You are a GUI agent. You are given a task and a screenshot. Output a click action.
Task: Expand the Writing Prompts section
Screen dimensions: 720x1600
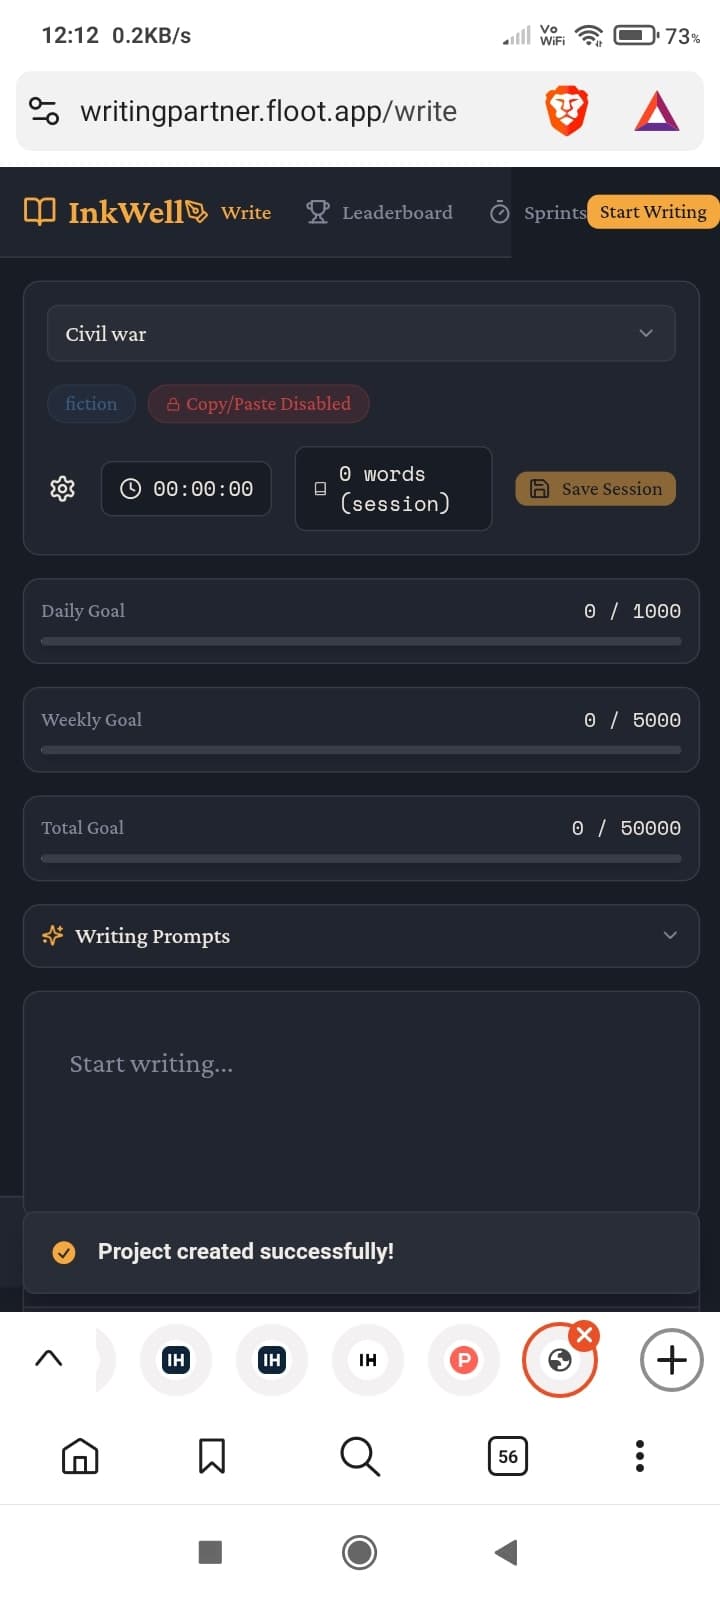[669, 936]
